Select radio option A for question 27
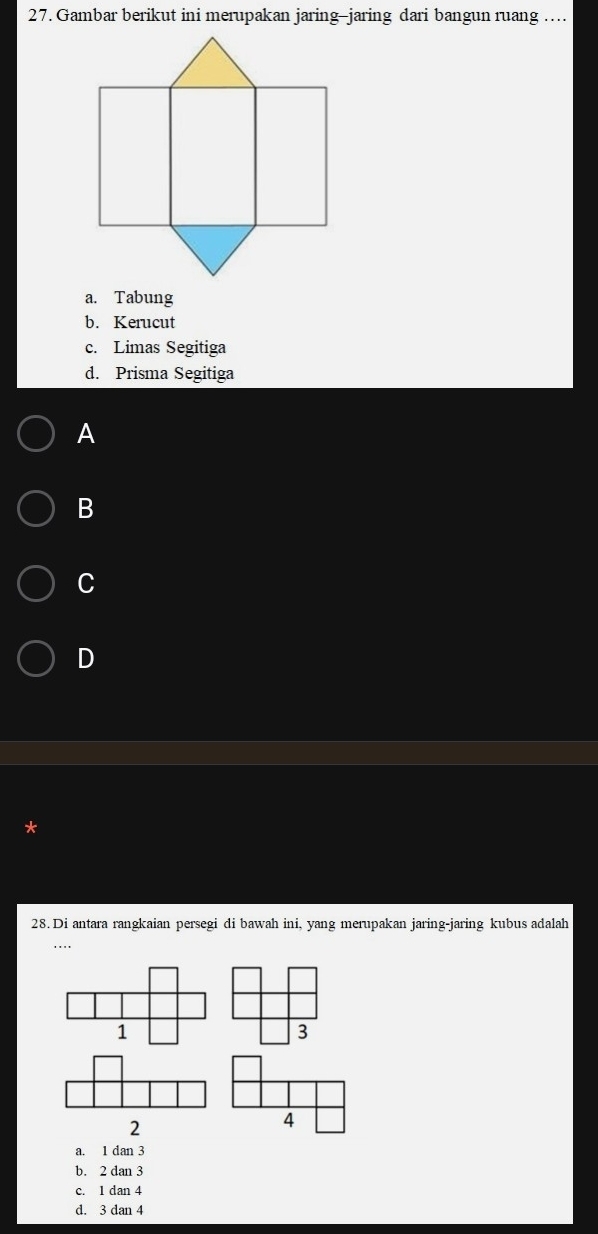Screen dimensions: 598x1234 tap(36, 434)
